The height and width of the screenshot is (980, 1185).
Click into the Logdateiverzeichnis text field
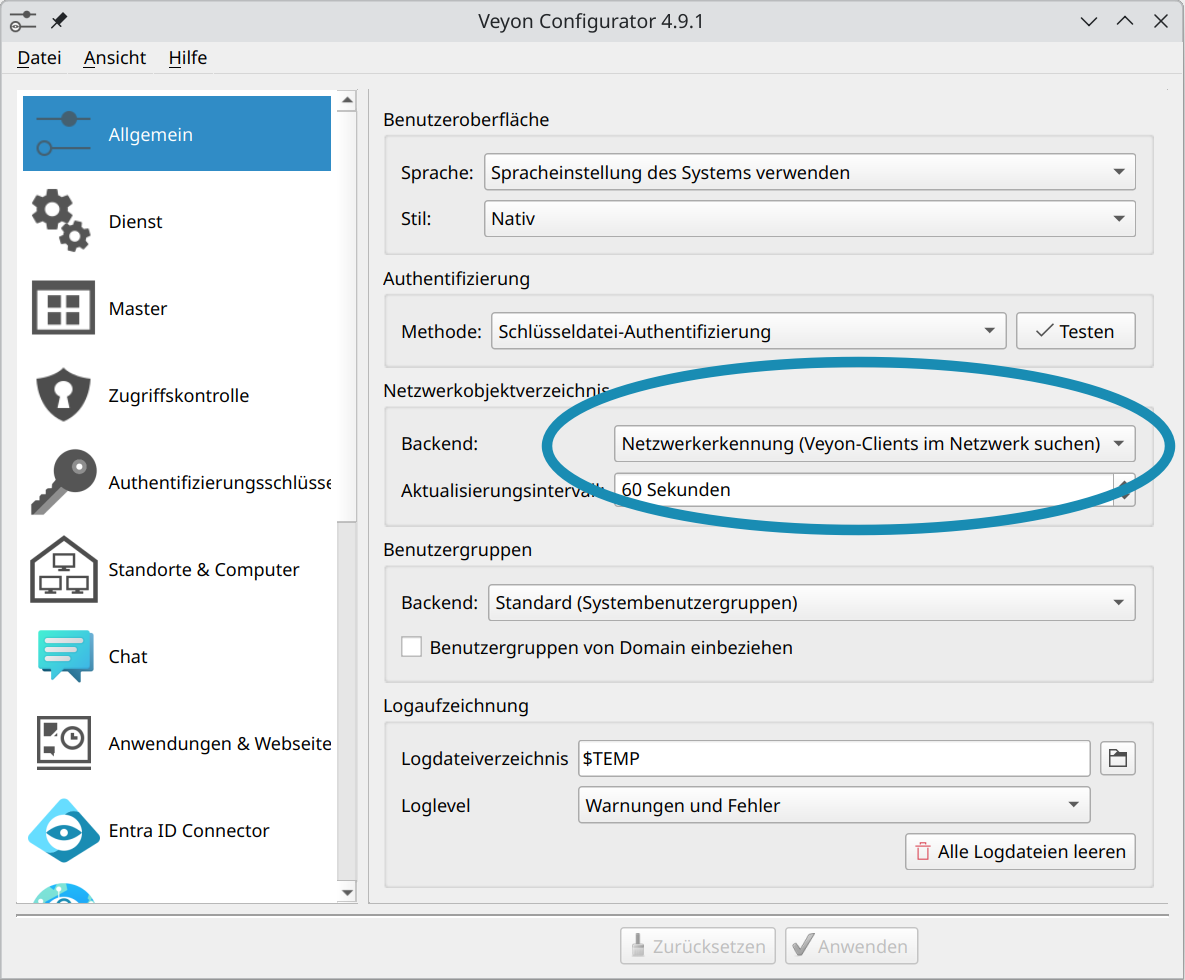(833, 759)
